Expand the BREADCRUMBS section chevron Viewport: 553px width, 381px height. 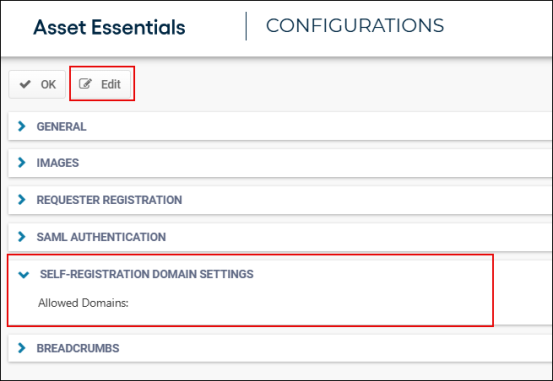coord(22,348)
